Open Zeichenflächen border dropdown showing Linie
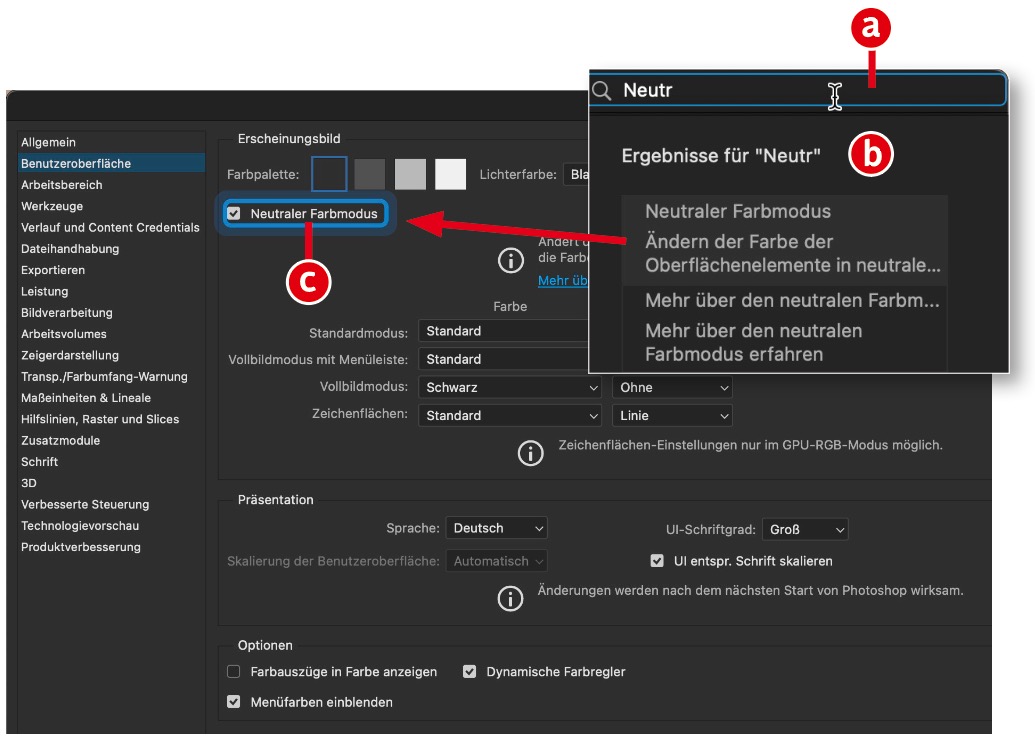The image size is (1035, 738). point(671,415)
